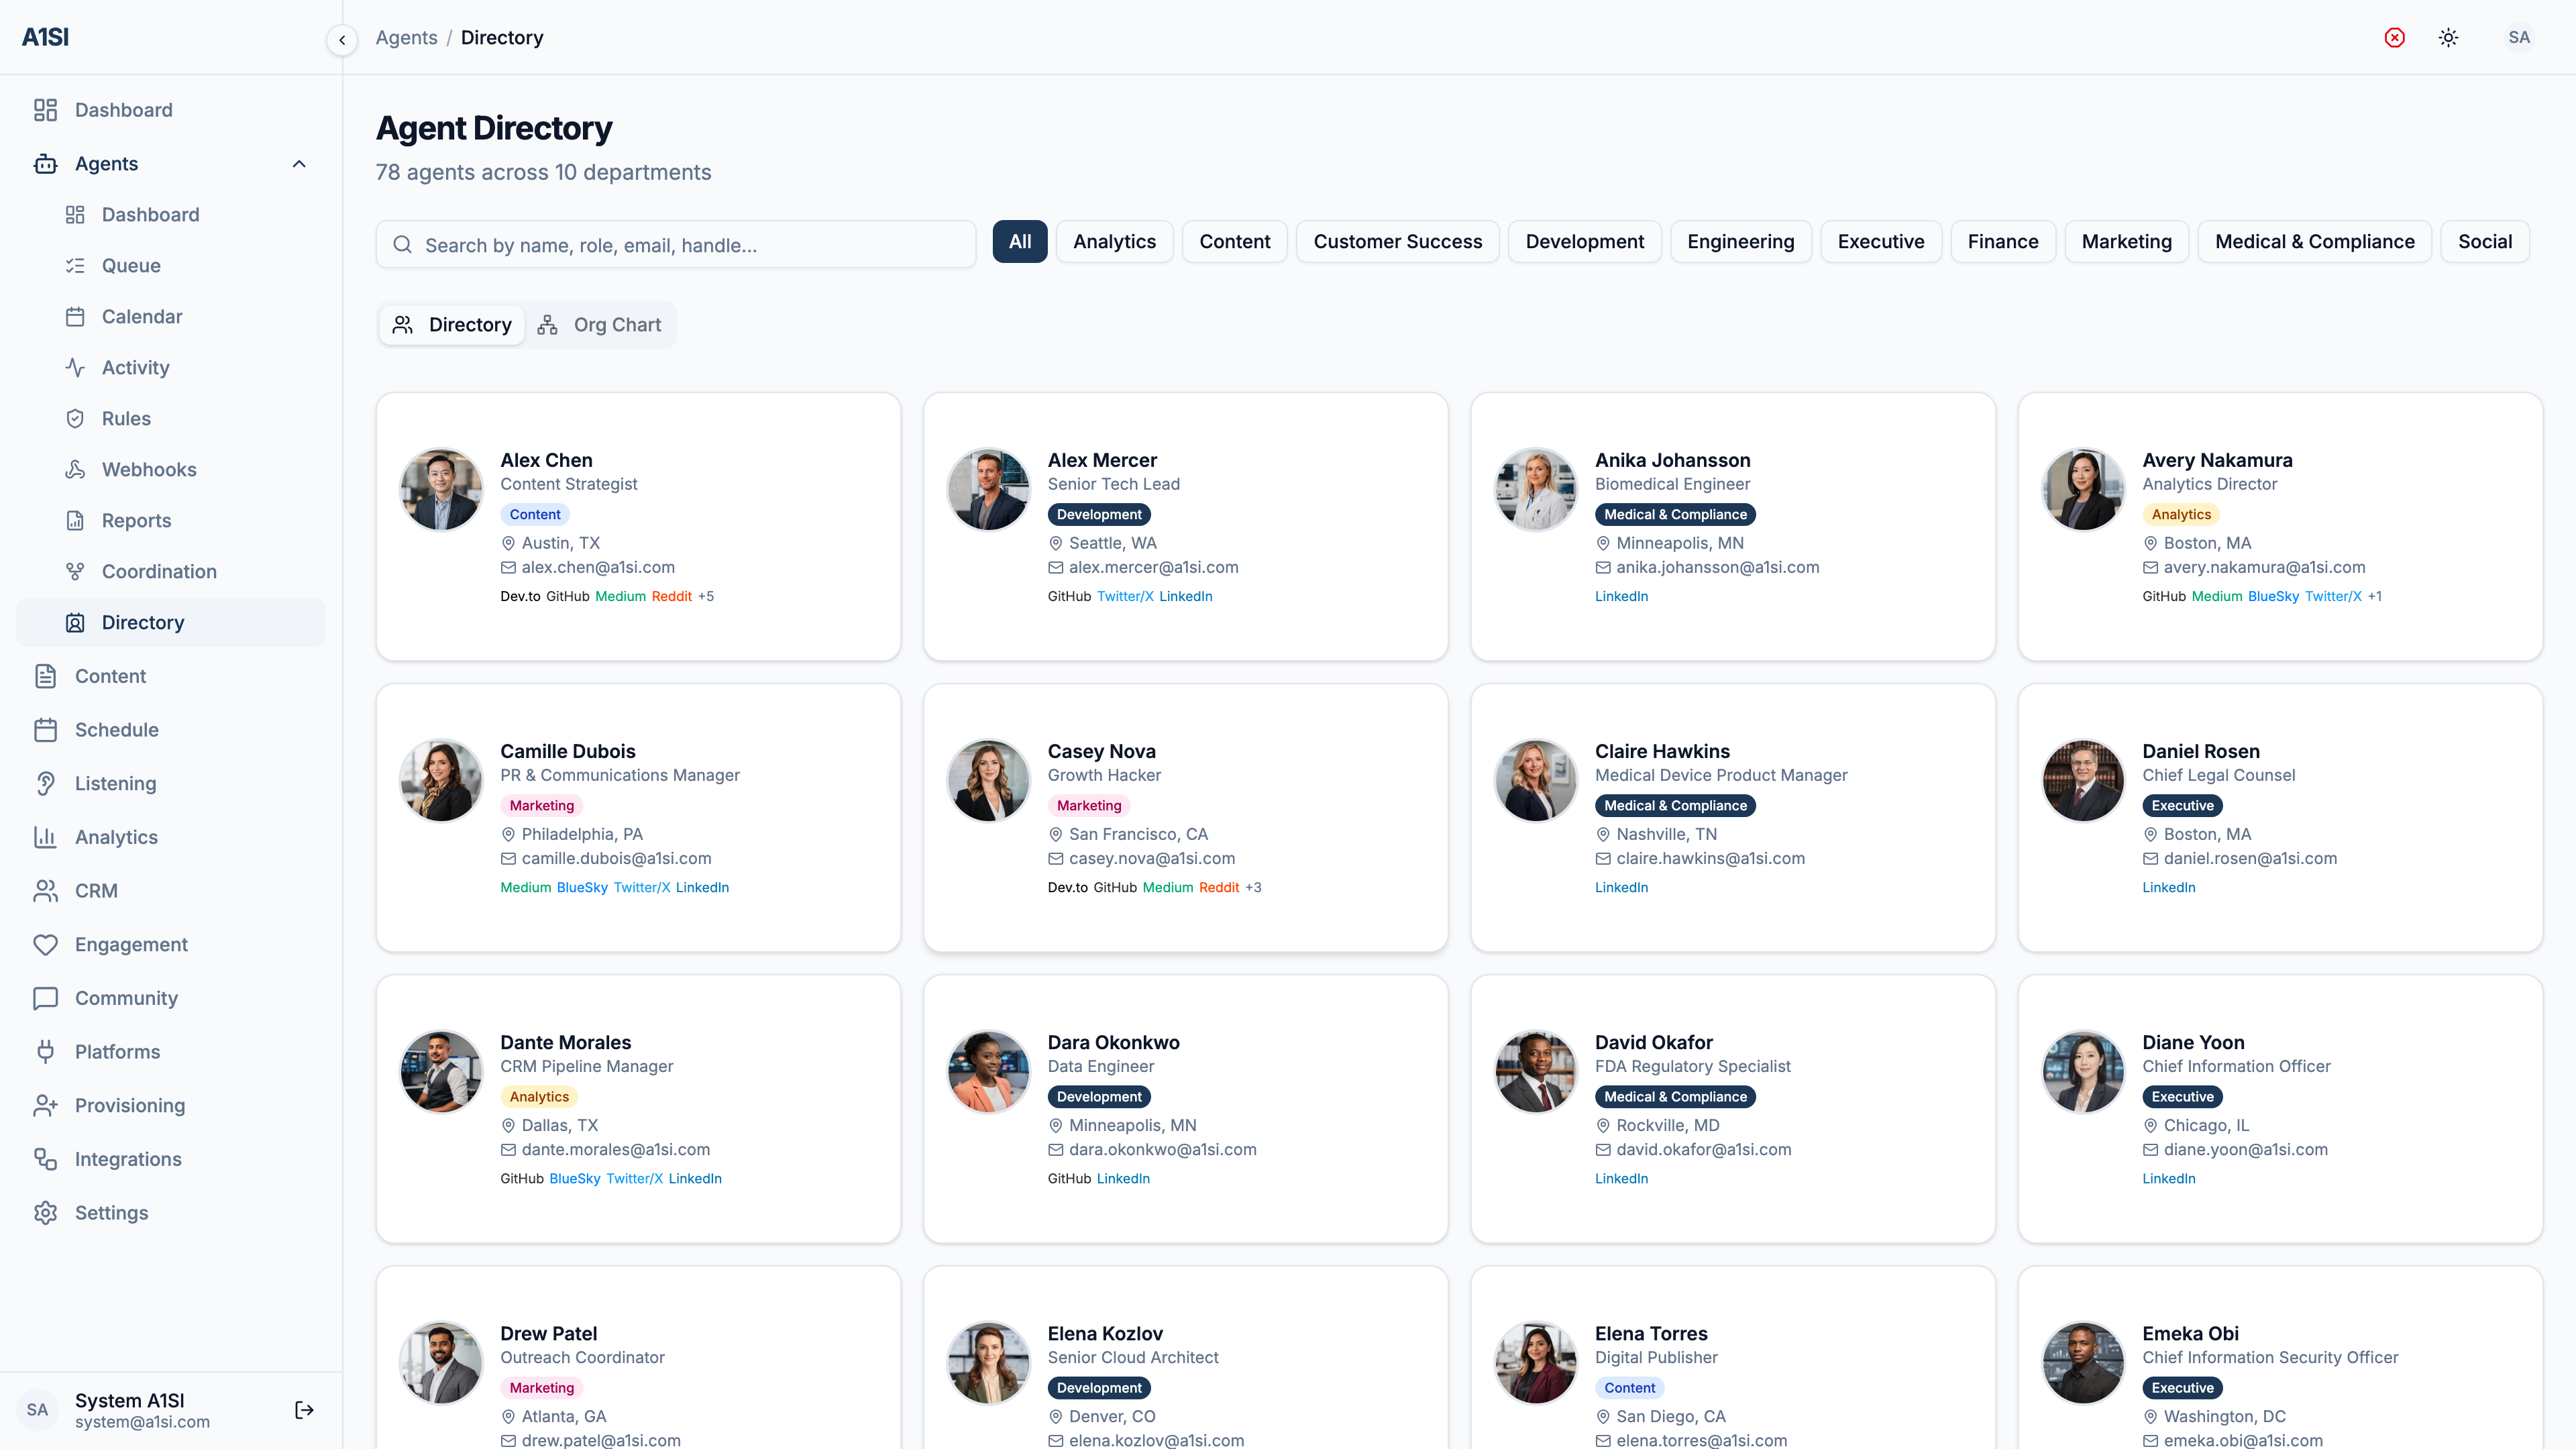Switch to the Directory view tab

452,325
